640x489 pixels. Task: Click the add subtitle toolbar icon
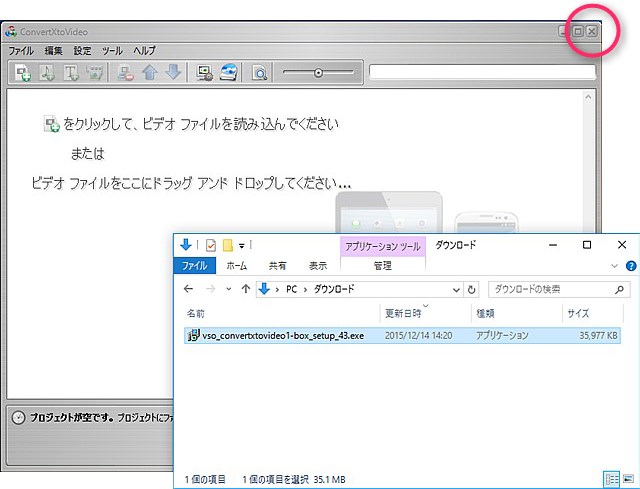pyautogui.click(x=71, y=73)
